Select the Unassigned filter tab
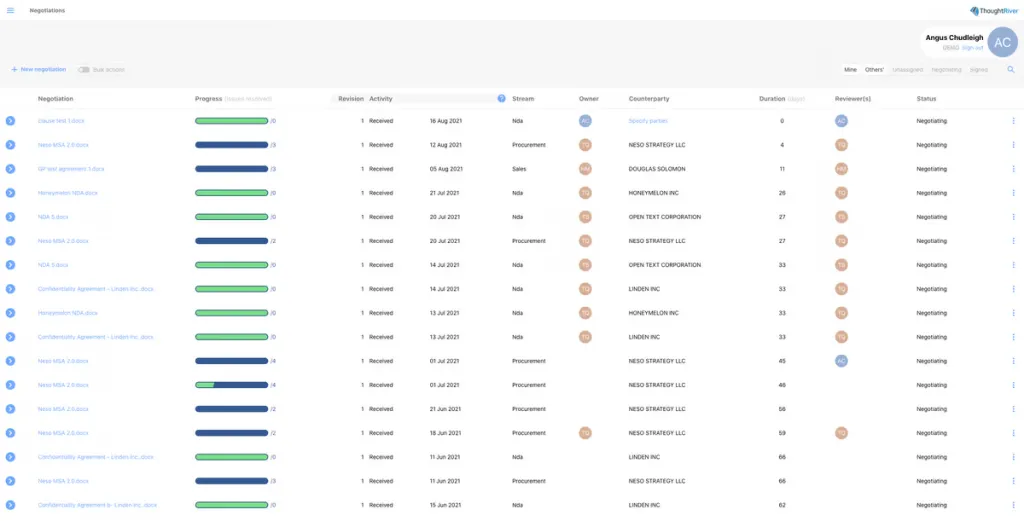Viewport: 1024px width, 521px height. (907, 70)
